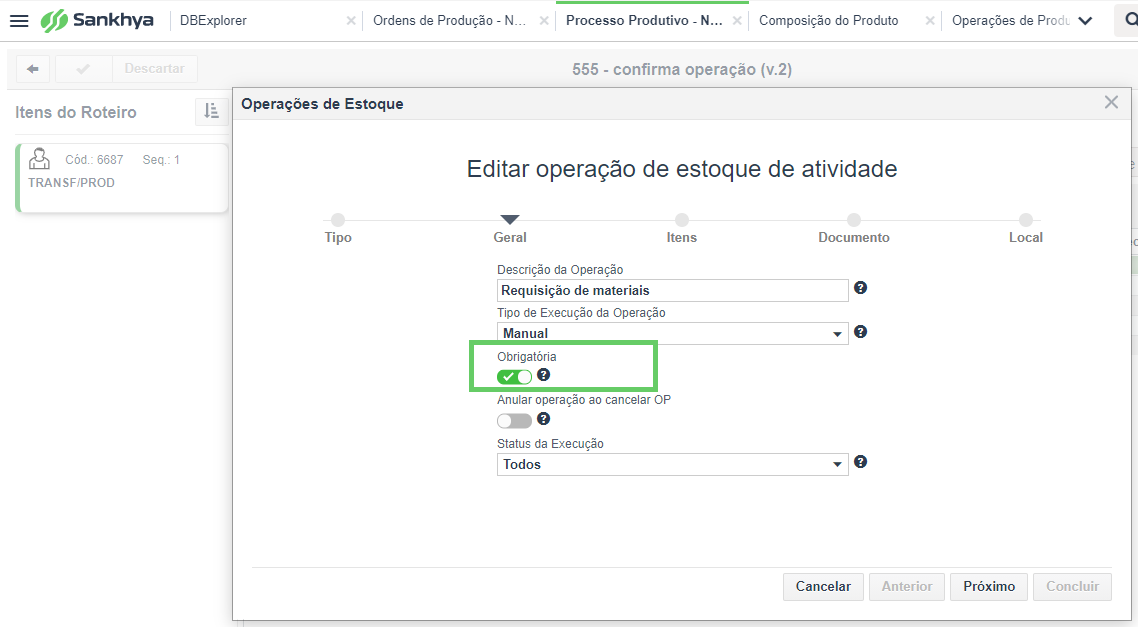Click the Cancelar button

[823, 586]
